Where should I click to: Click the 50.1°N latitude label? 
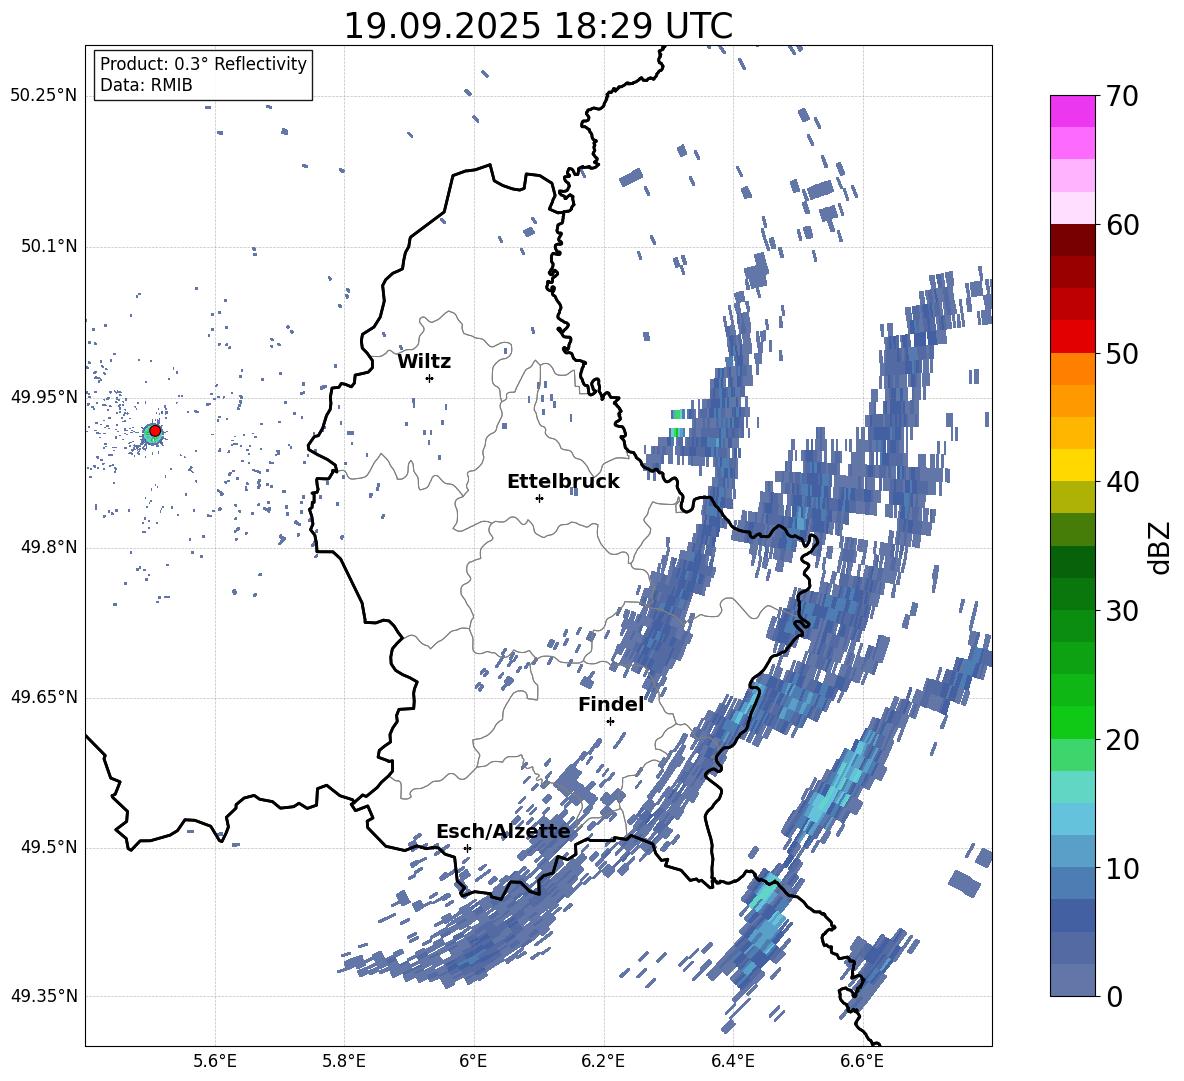coord(48,246)
